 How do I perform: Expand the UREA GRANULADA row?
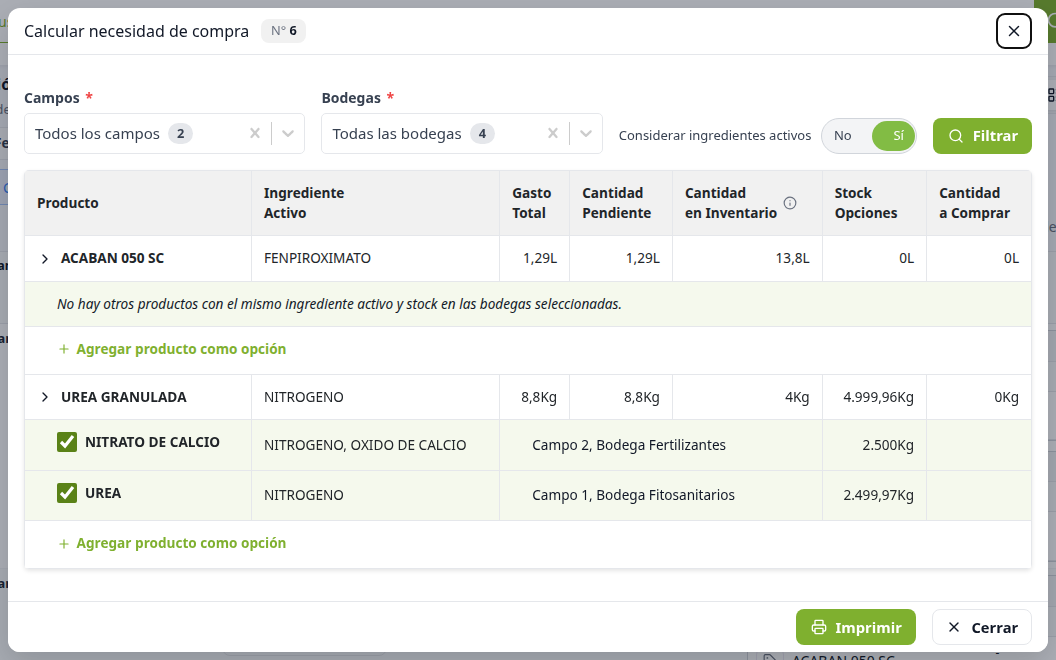44,397
